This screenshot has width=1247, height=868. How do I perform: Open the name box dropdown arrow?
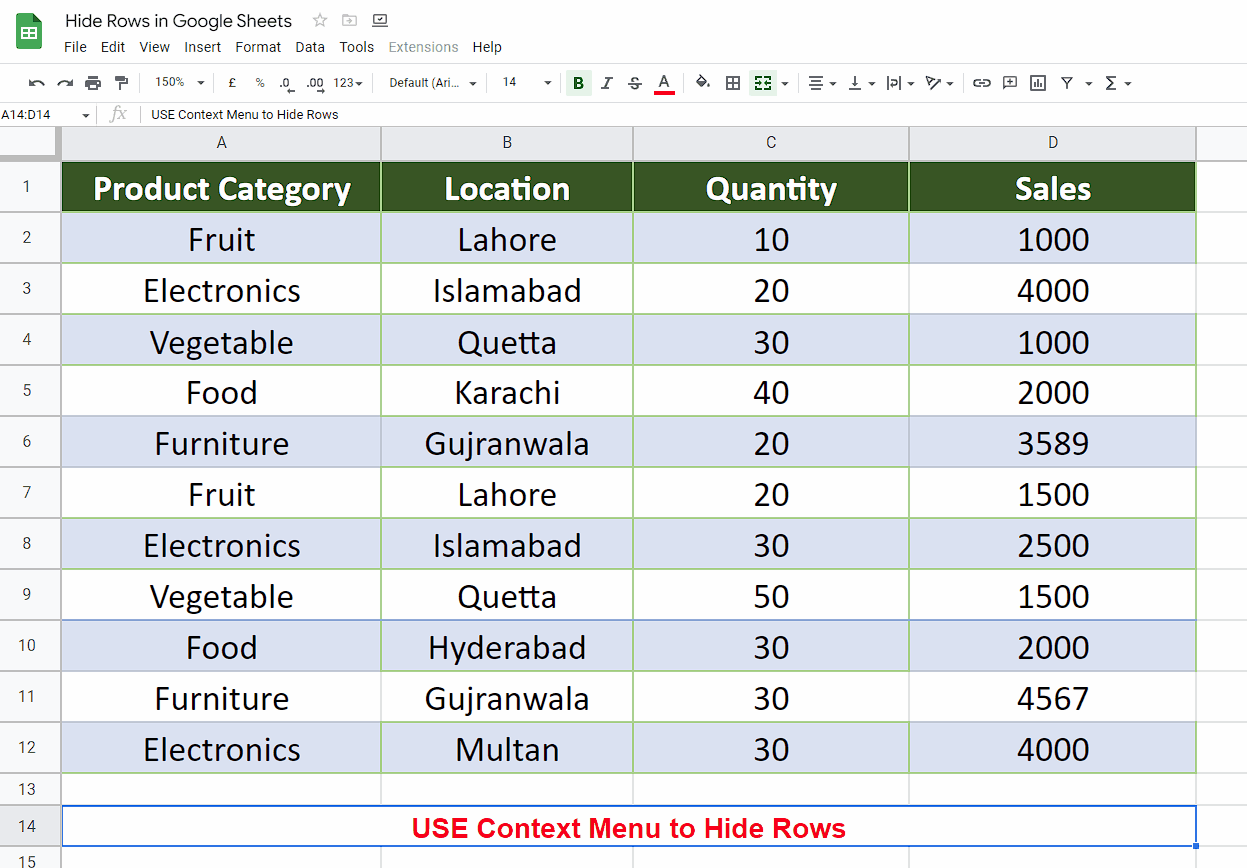point(85,115)
